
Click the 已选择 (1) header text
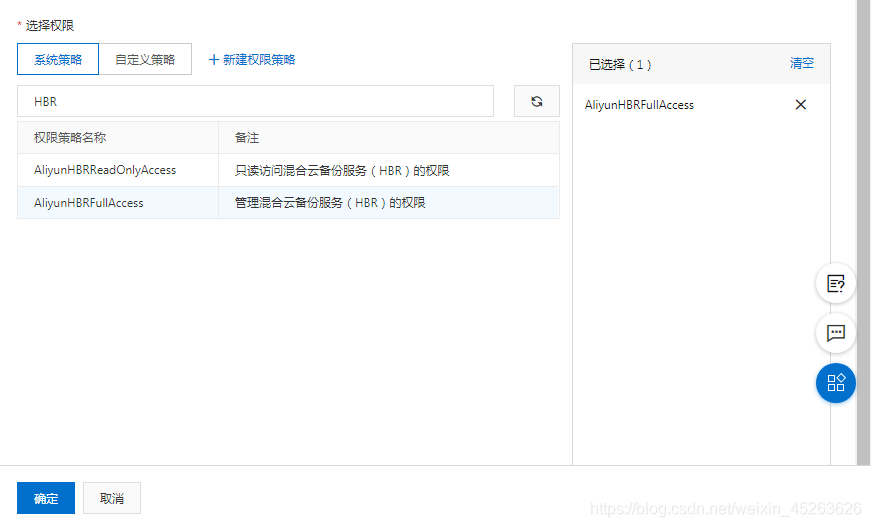pyautogui.click(x=620, y=64)
